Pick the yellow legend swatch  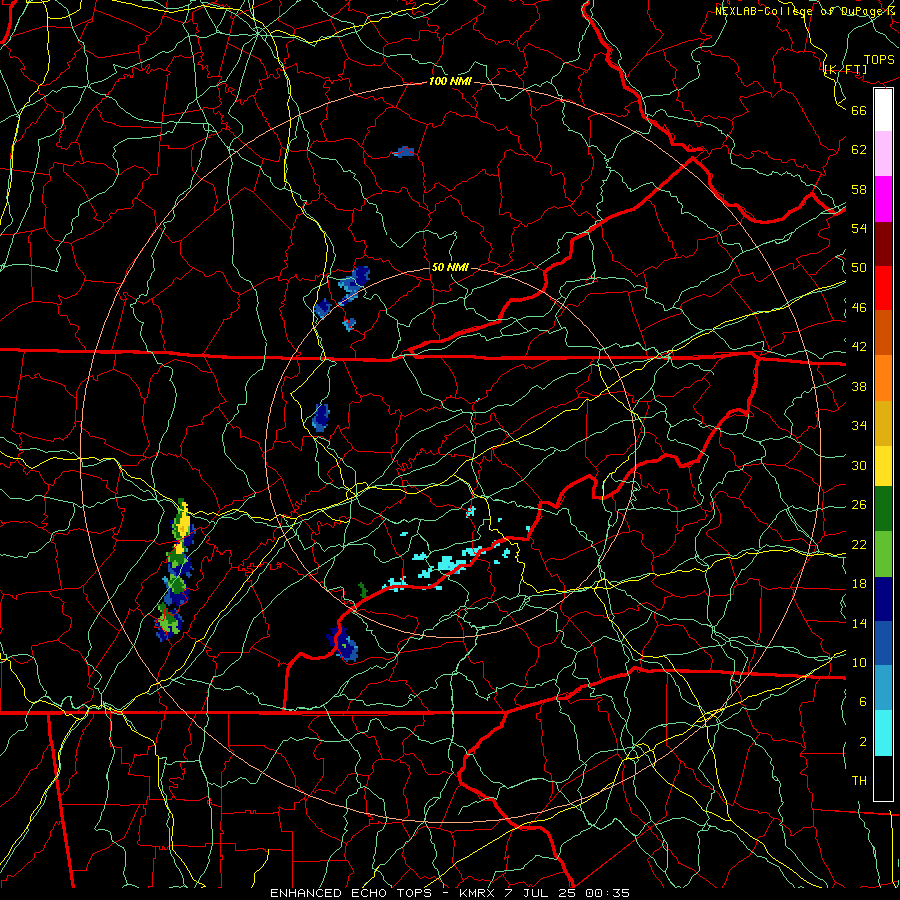click(883, 466)
